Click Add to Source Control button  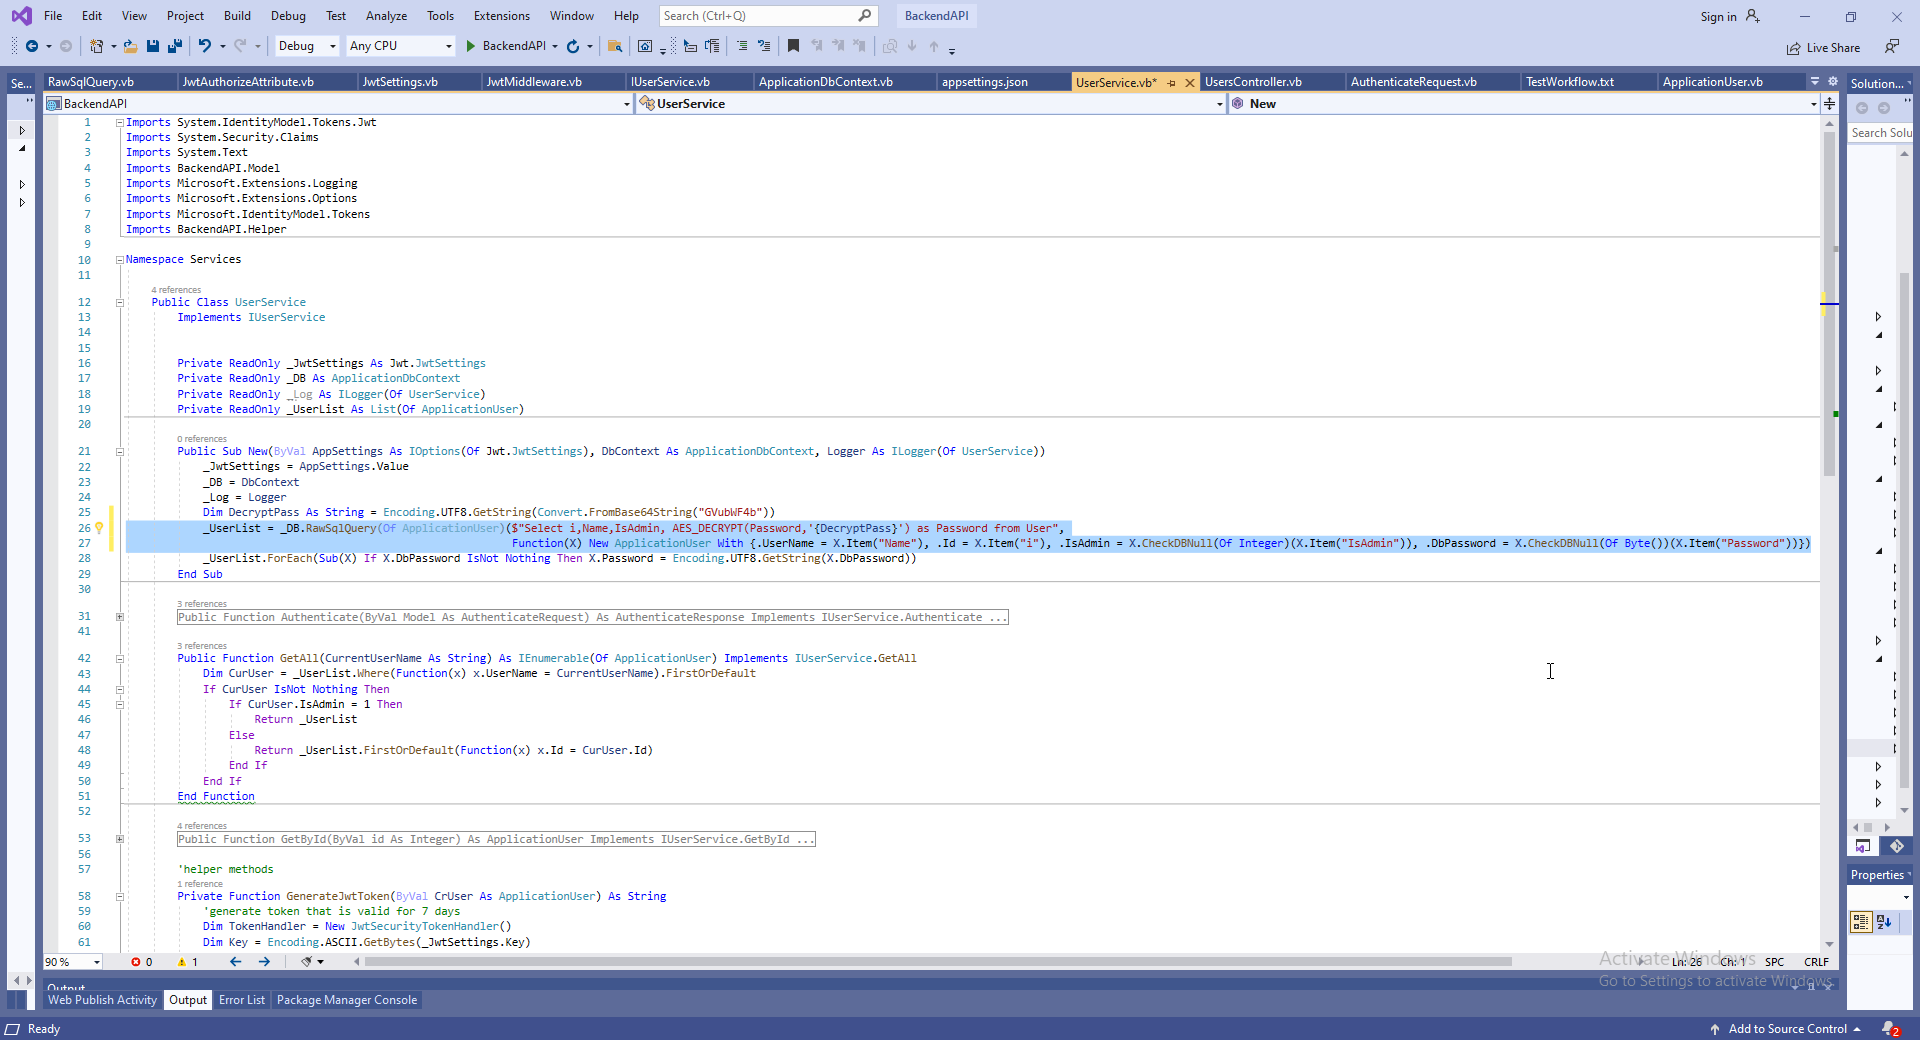[x=1787, y=1029]
